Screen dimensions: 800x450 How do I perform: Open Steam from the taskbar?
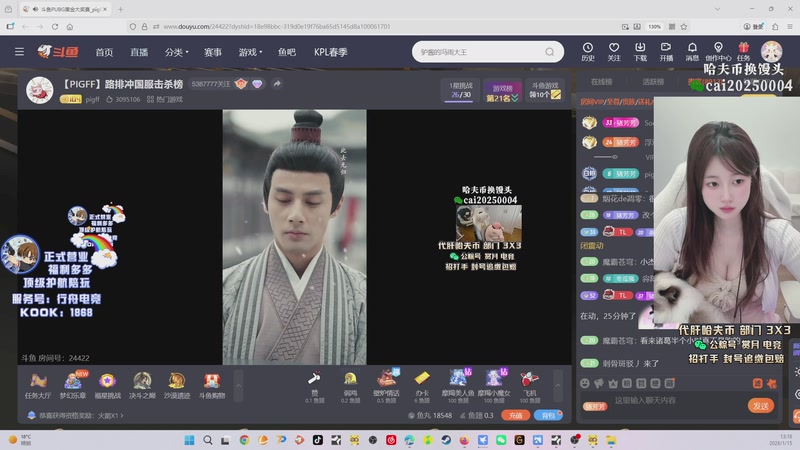(x=446, y=440)
